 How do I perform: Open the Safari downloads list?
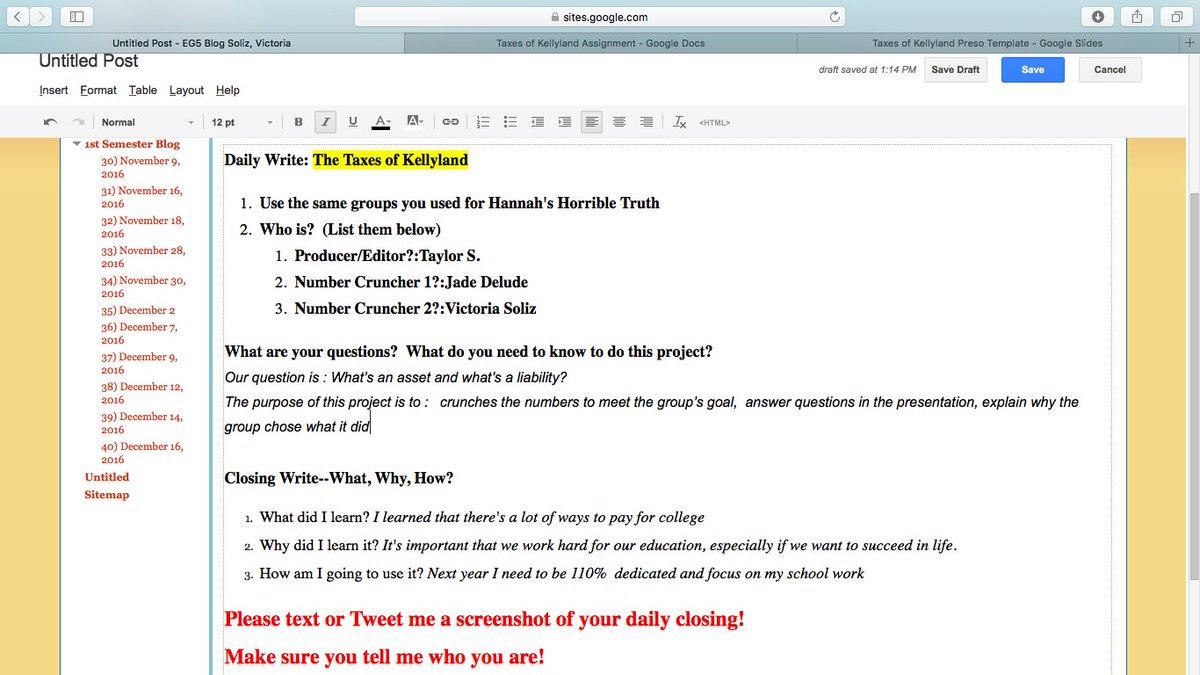(1098, 17)
